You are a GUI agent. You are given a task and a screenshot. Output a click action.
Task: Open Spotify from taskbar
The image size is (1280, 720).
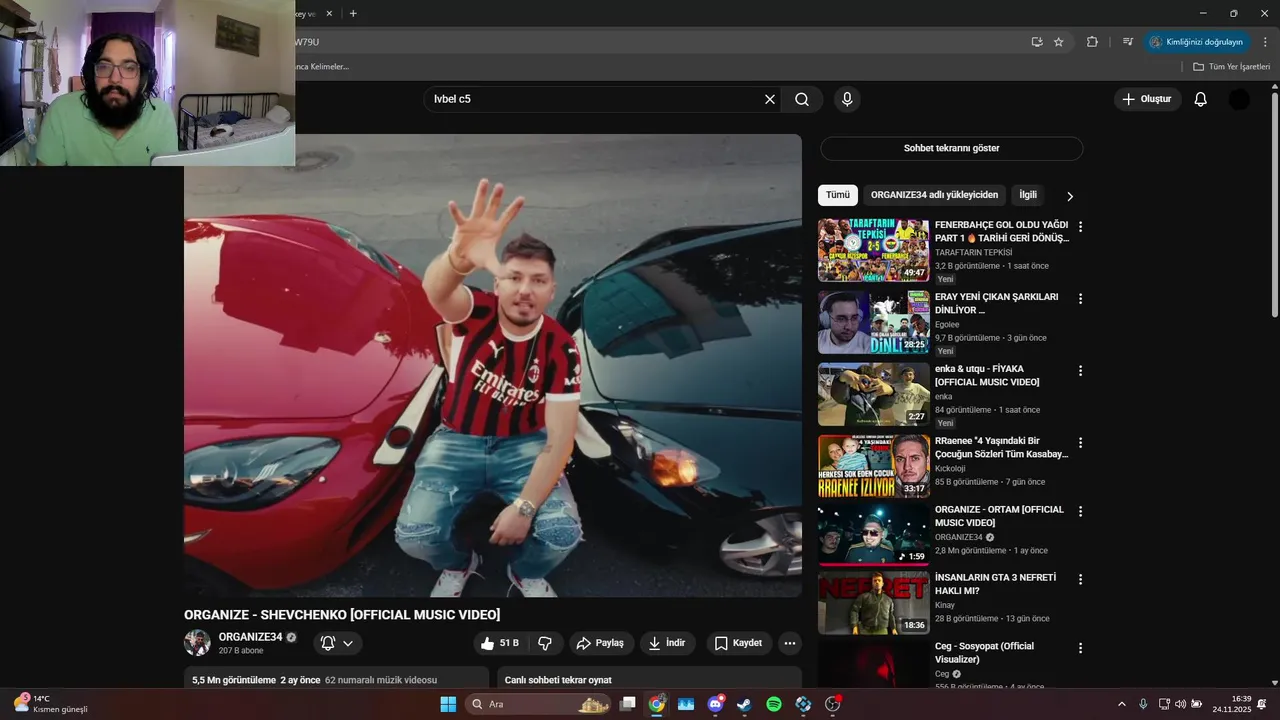[774, 704]
